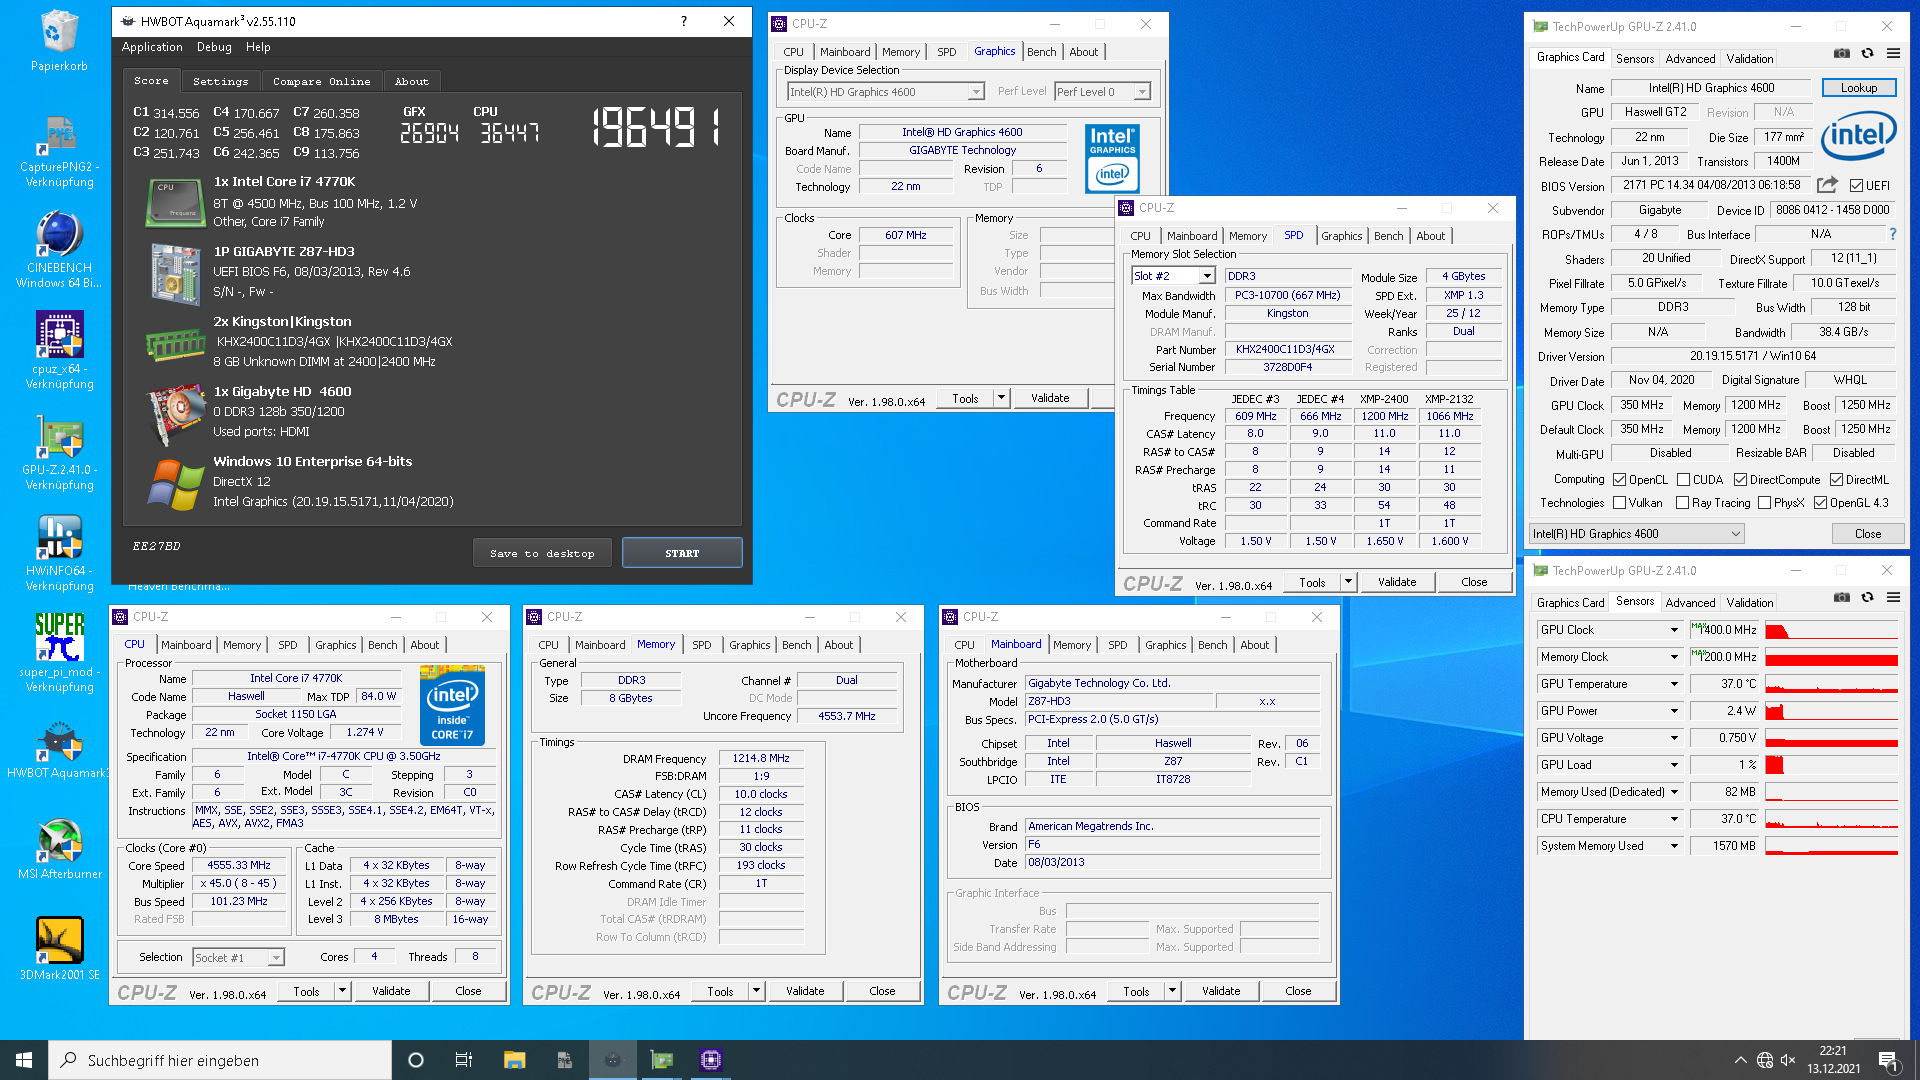The image size is (1920, 1080).
Task: Click GPU-Z screenshot camera icon in top window
Action: pos(1842,54)
